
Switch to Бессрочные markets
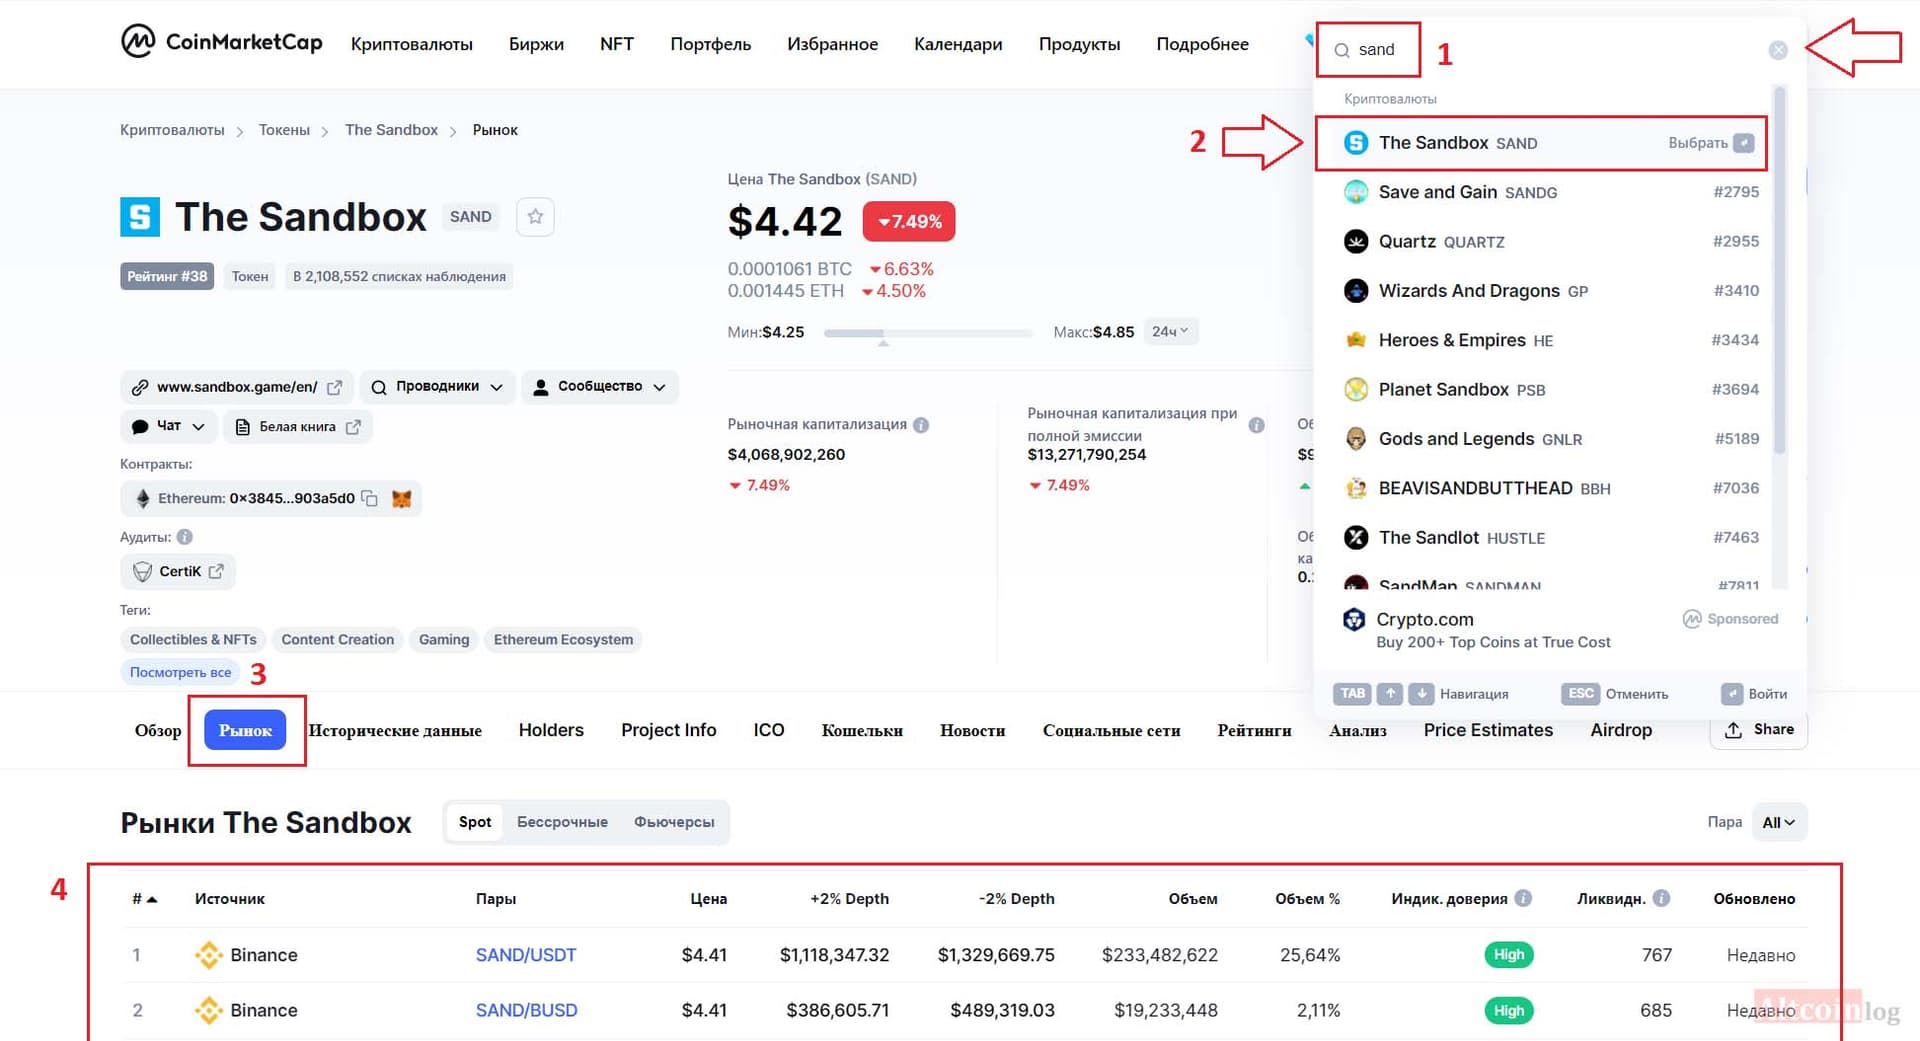[562, 822]
